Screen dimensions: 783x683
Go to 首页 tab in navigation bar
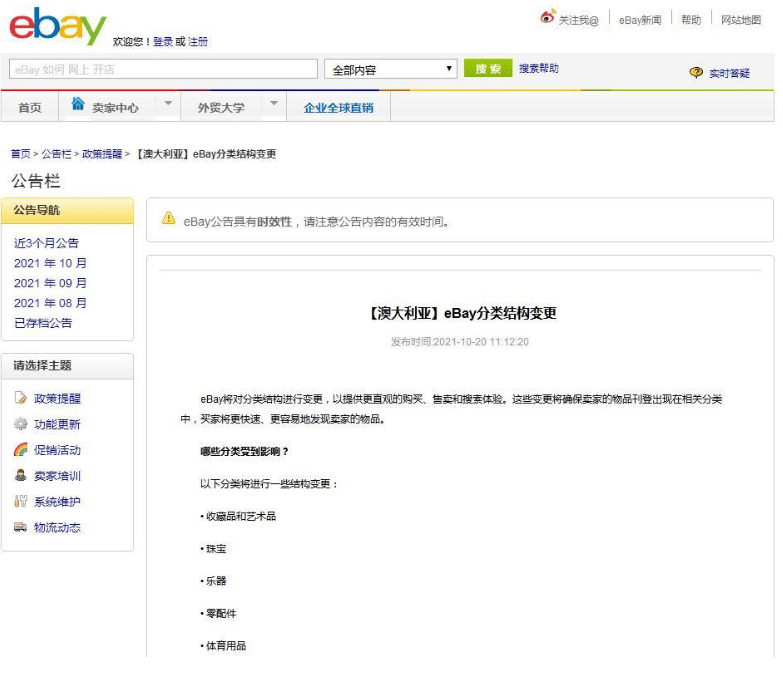(29, 107)
